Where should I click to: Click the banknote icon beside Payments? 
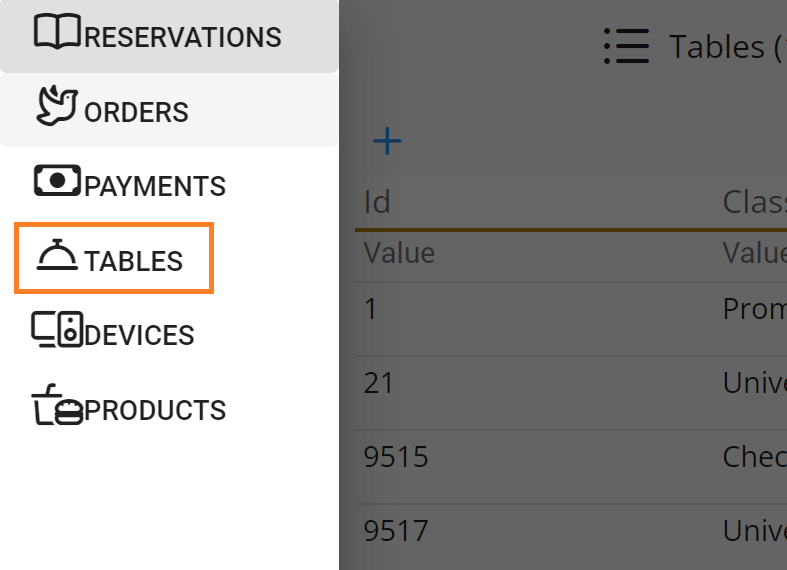(x=57, y=181)
